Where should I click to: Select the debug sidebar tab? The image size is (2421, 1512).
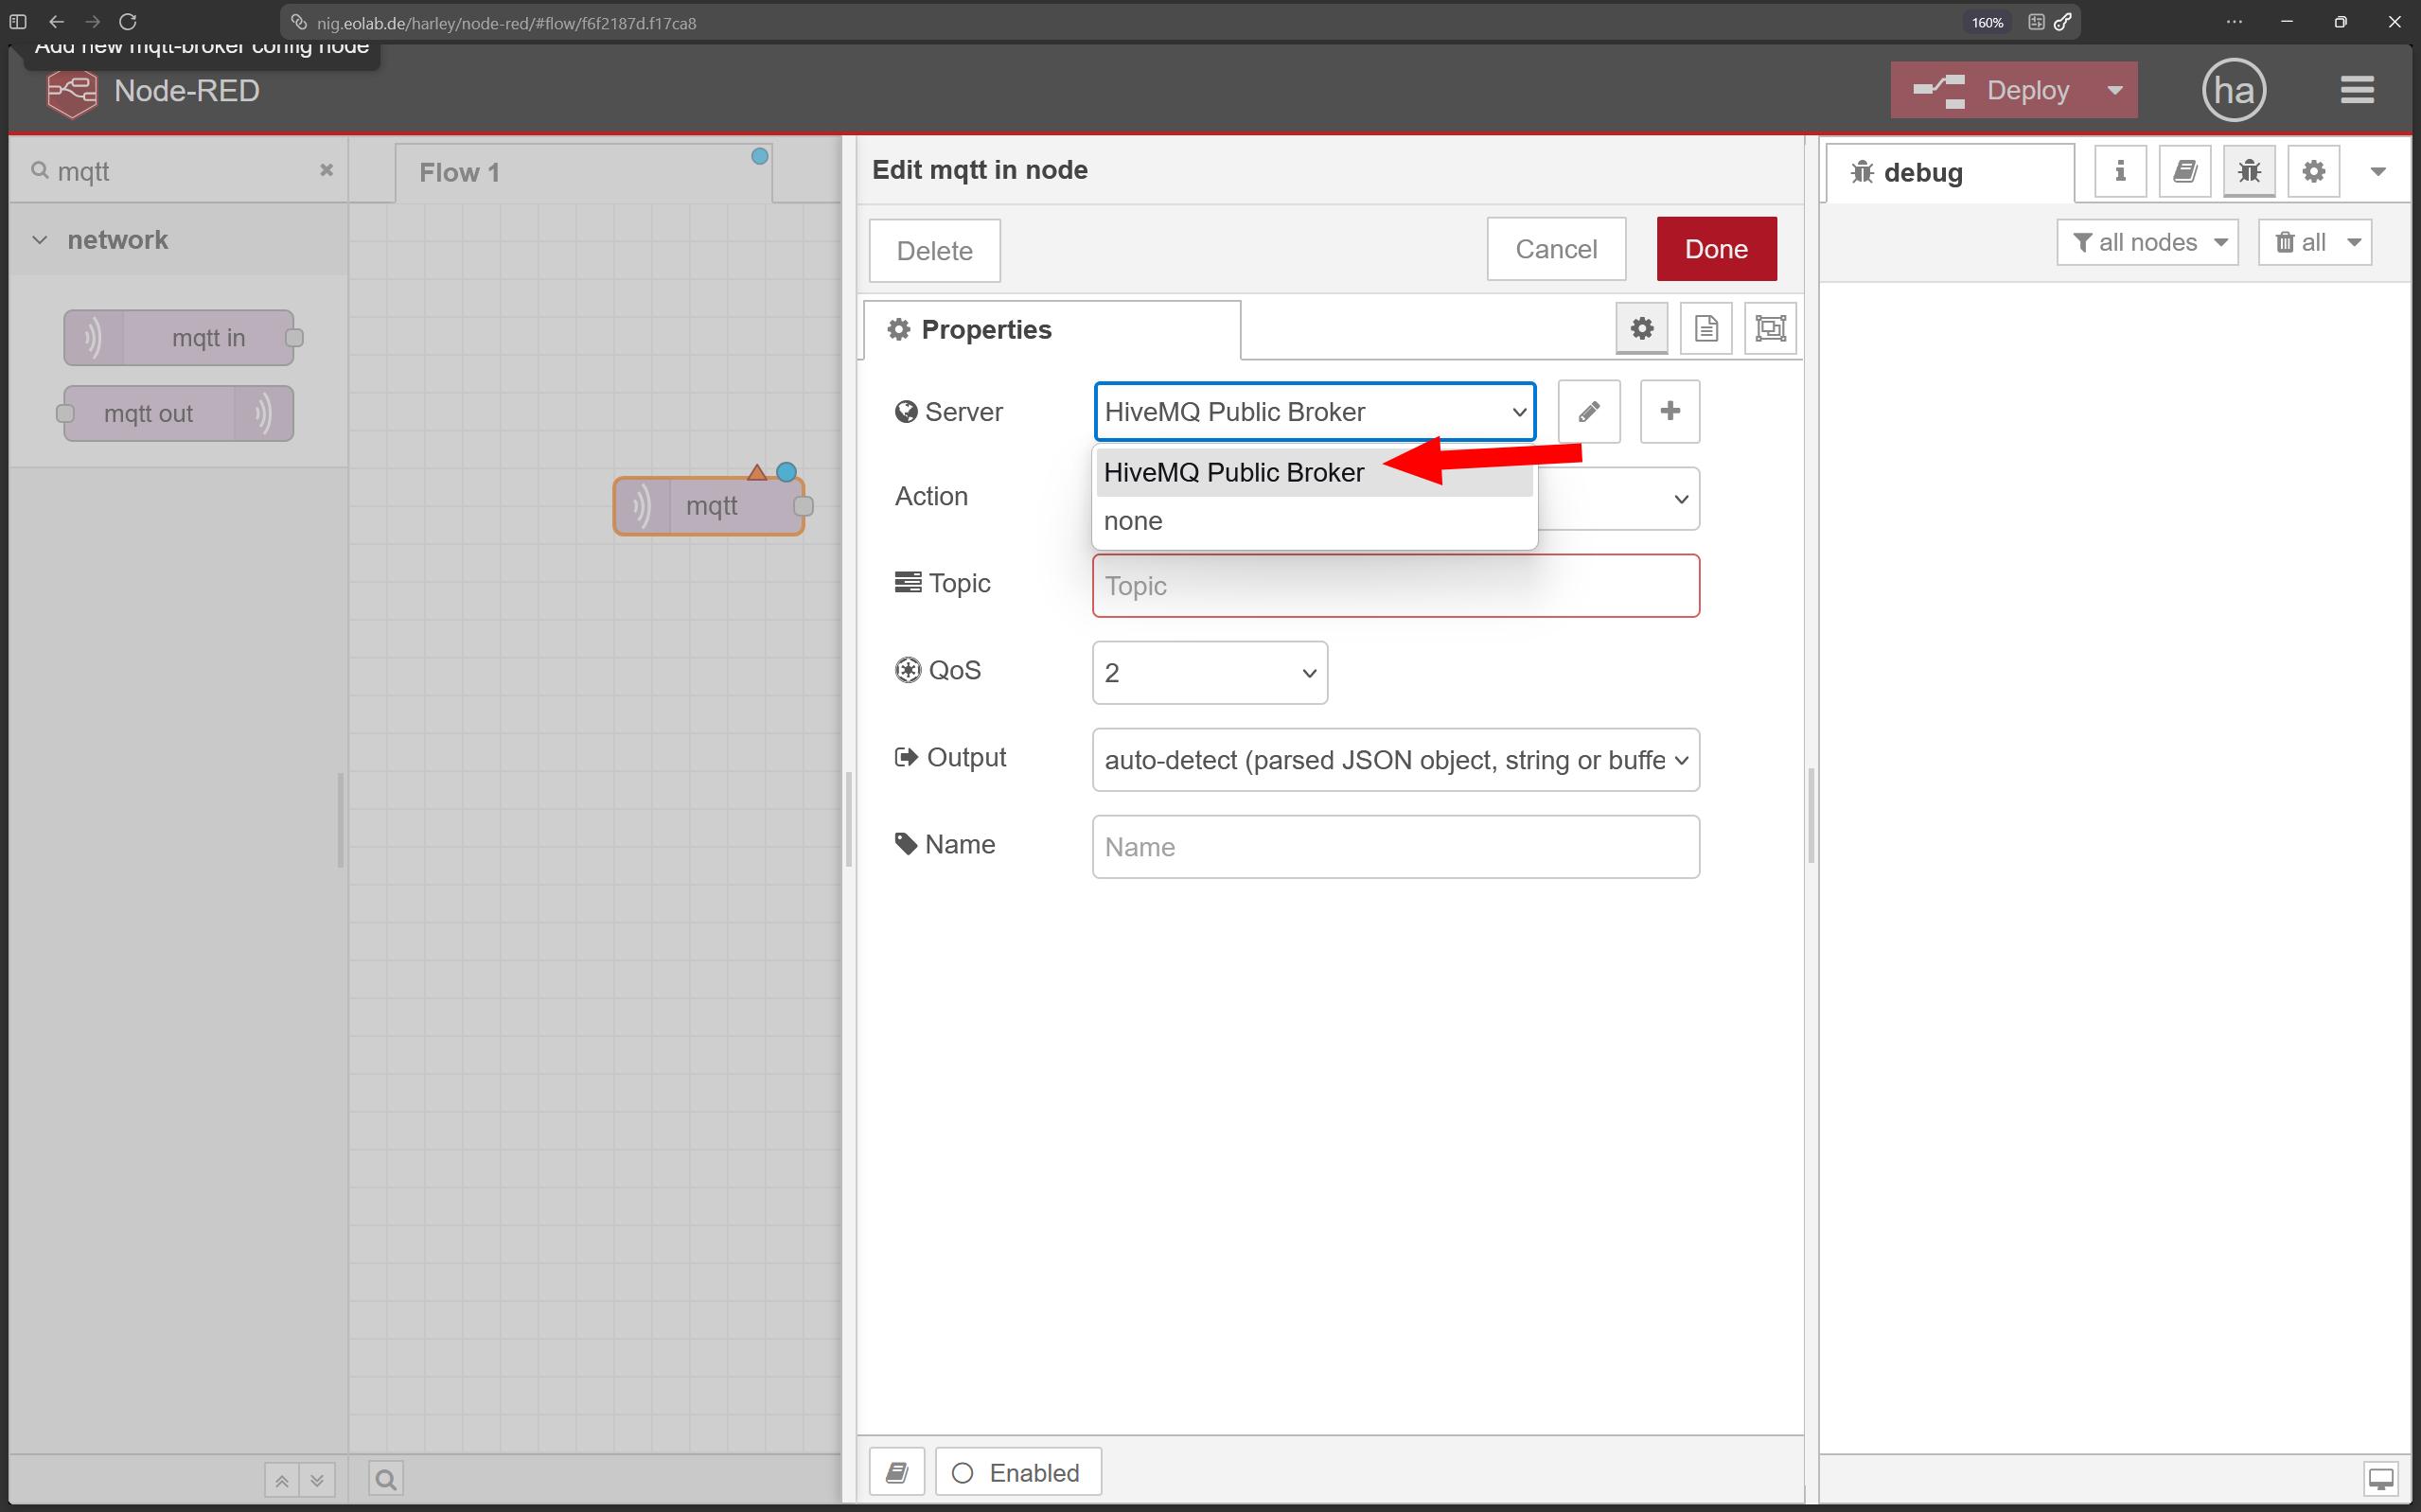pyautogui.click(x=1949, y=172)
